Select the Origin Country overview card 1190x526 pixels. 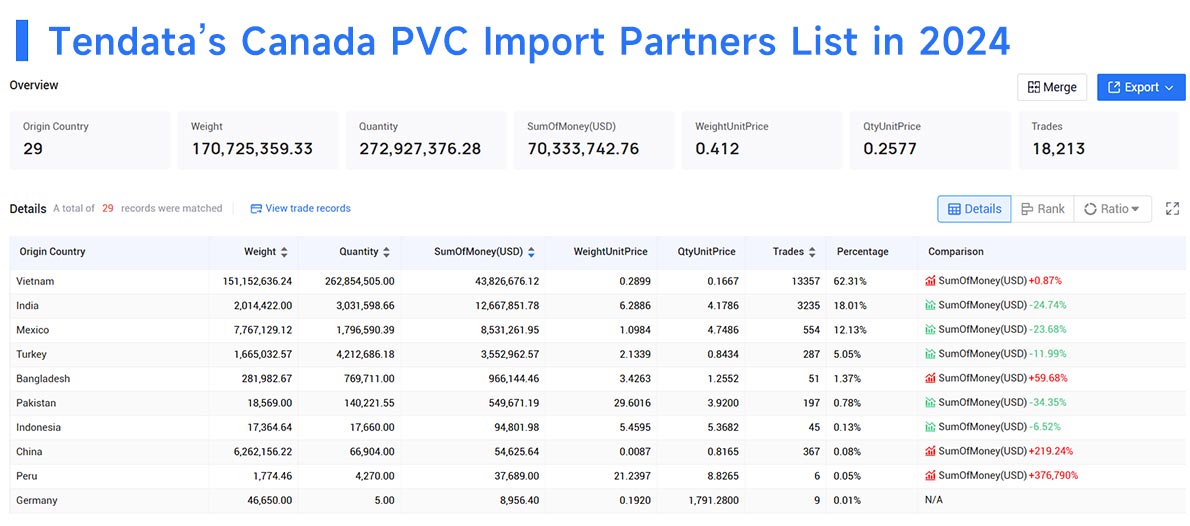point(90,140)
